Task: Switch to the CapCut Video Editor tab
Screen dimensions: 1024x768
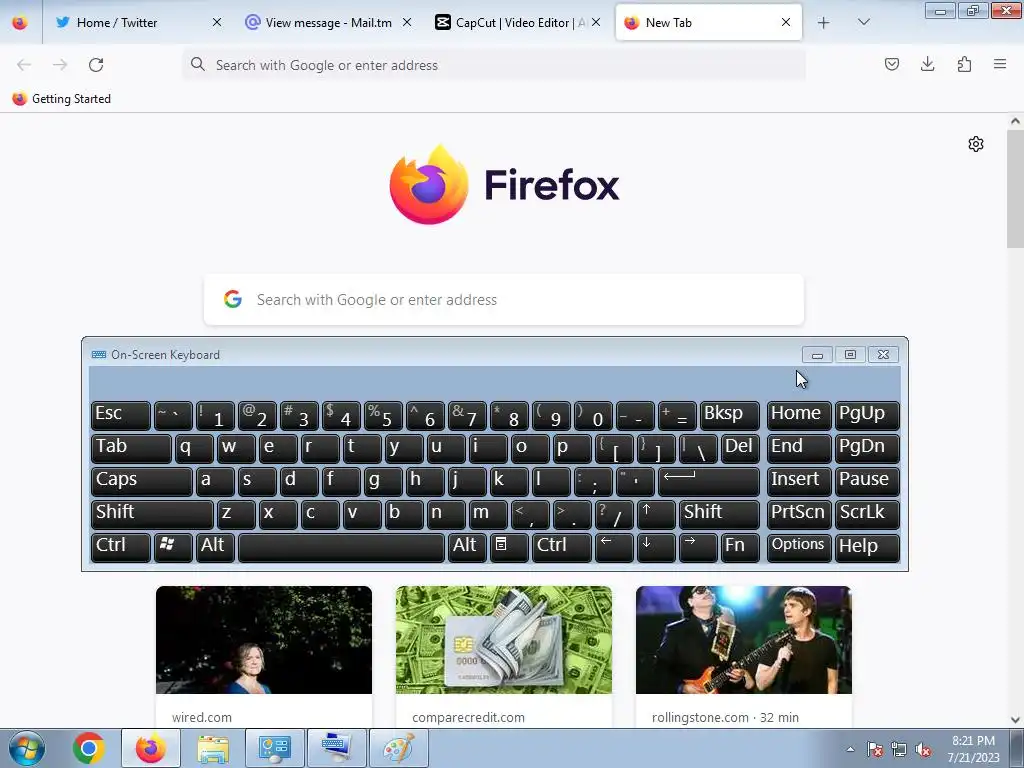Action: click(x=519, y=23)
